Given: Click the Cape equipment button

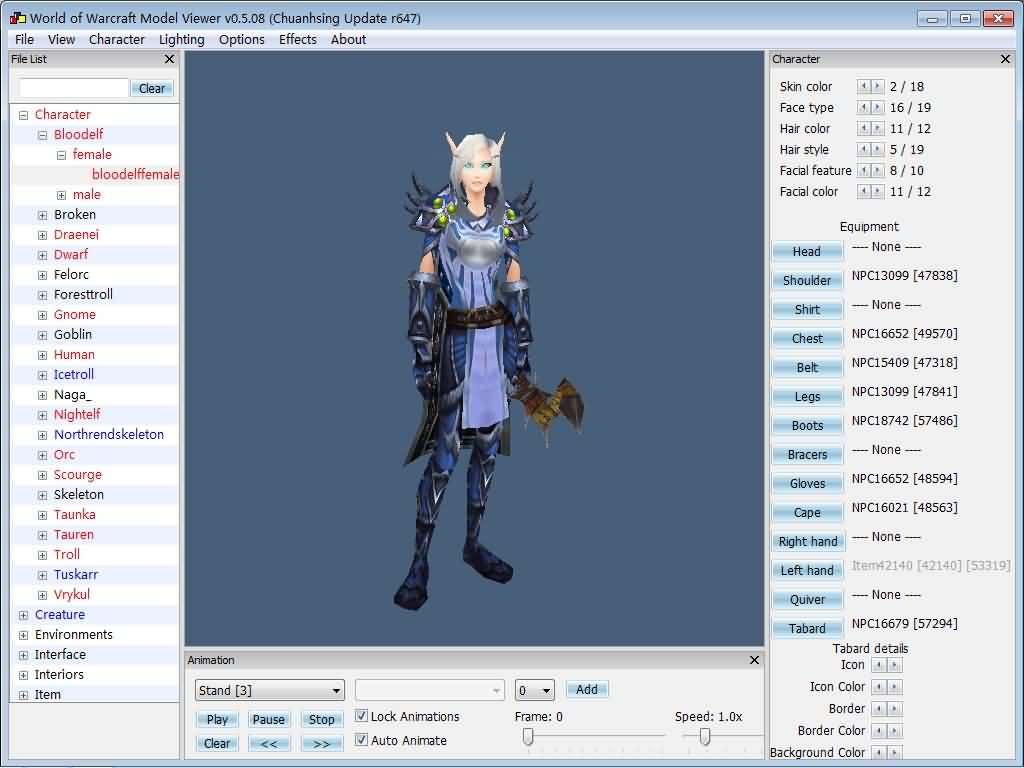Looking at the screenshot, I should [x=807, y=513].
